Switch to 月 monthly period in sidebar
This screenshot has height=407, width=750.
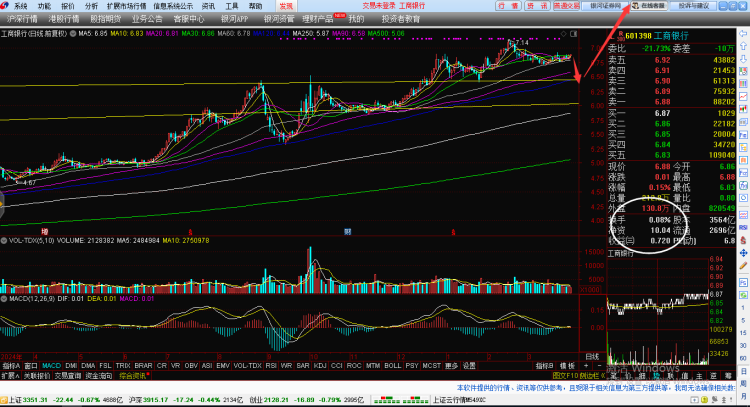[743, 396]
